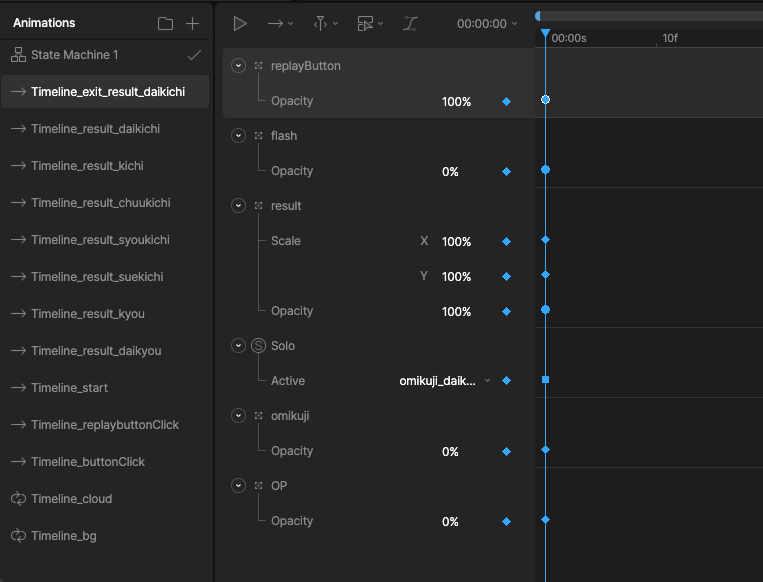Select flash Opacity keyframe on timeline
The height and width of the screenshot is (582, 763).
(545, 170)
